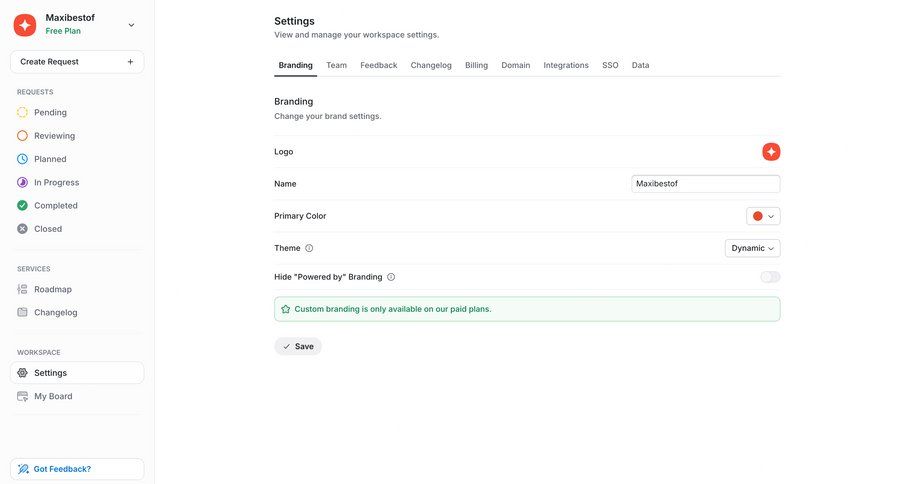Switch to the Team tab
The width and height of the screenshot is (900, 484).
pos(336,65)
